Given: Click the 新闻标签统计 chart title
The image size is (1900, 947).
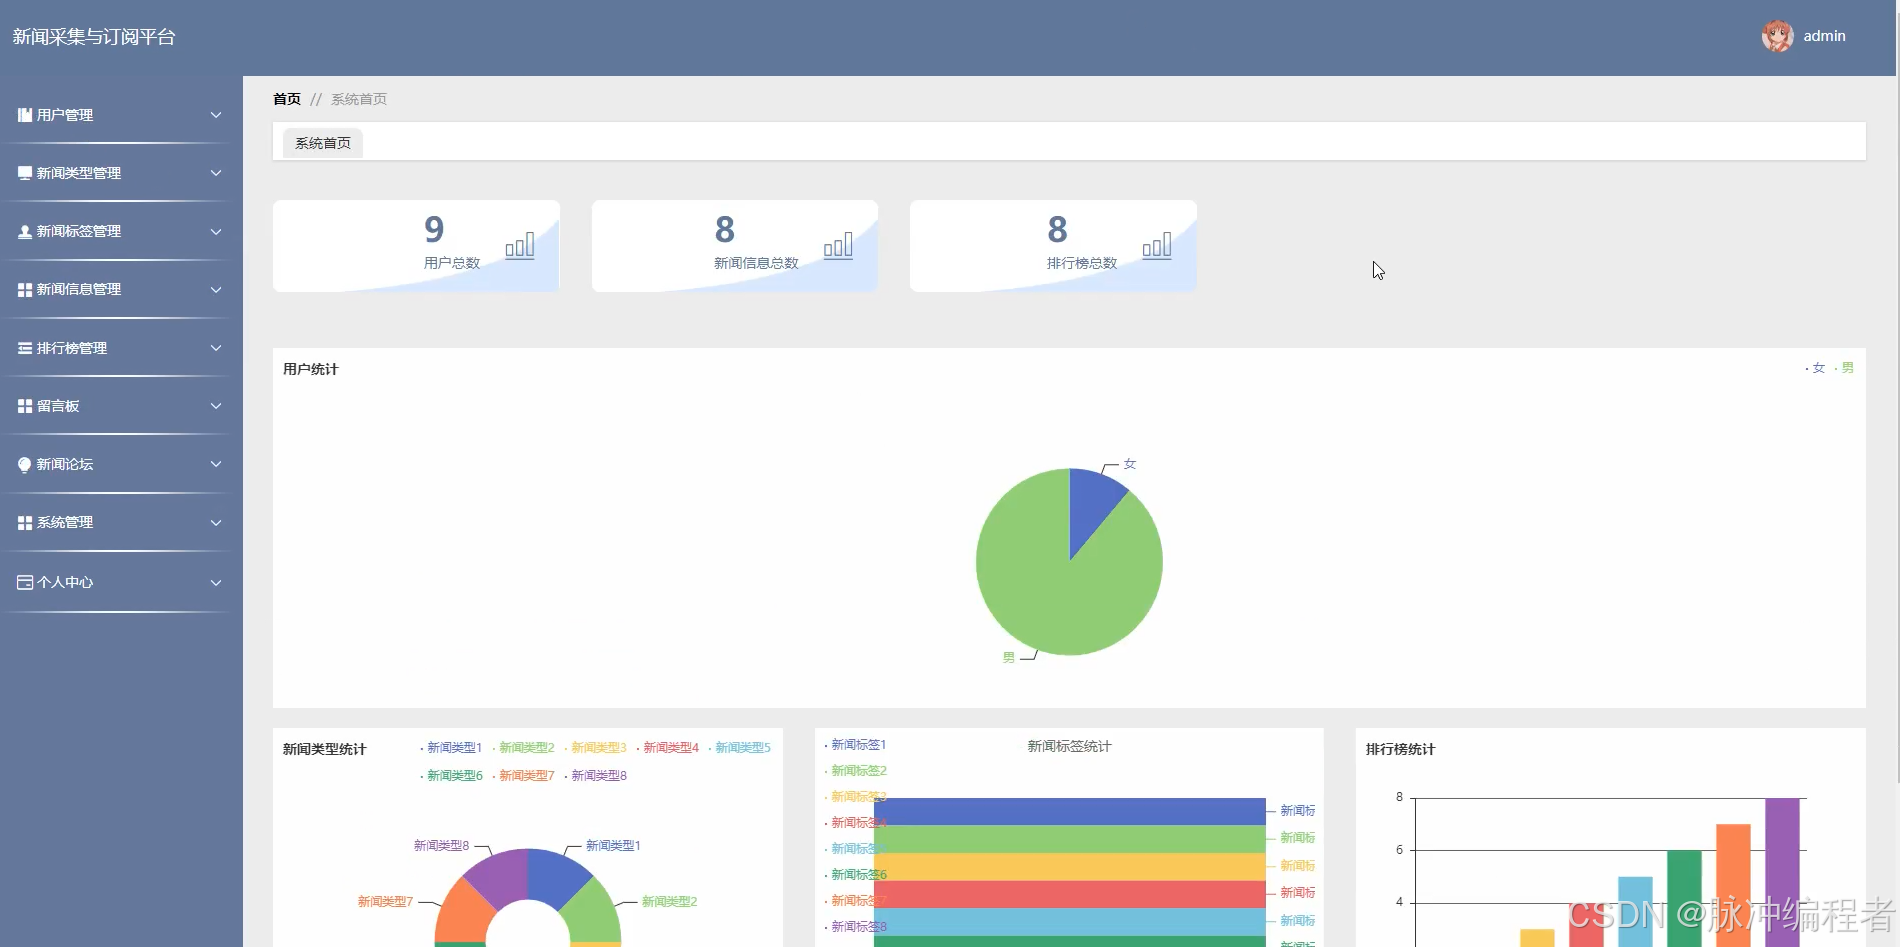Looking at the screenshot, I should (x=1069, y=746).
